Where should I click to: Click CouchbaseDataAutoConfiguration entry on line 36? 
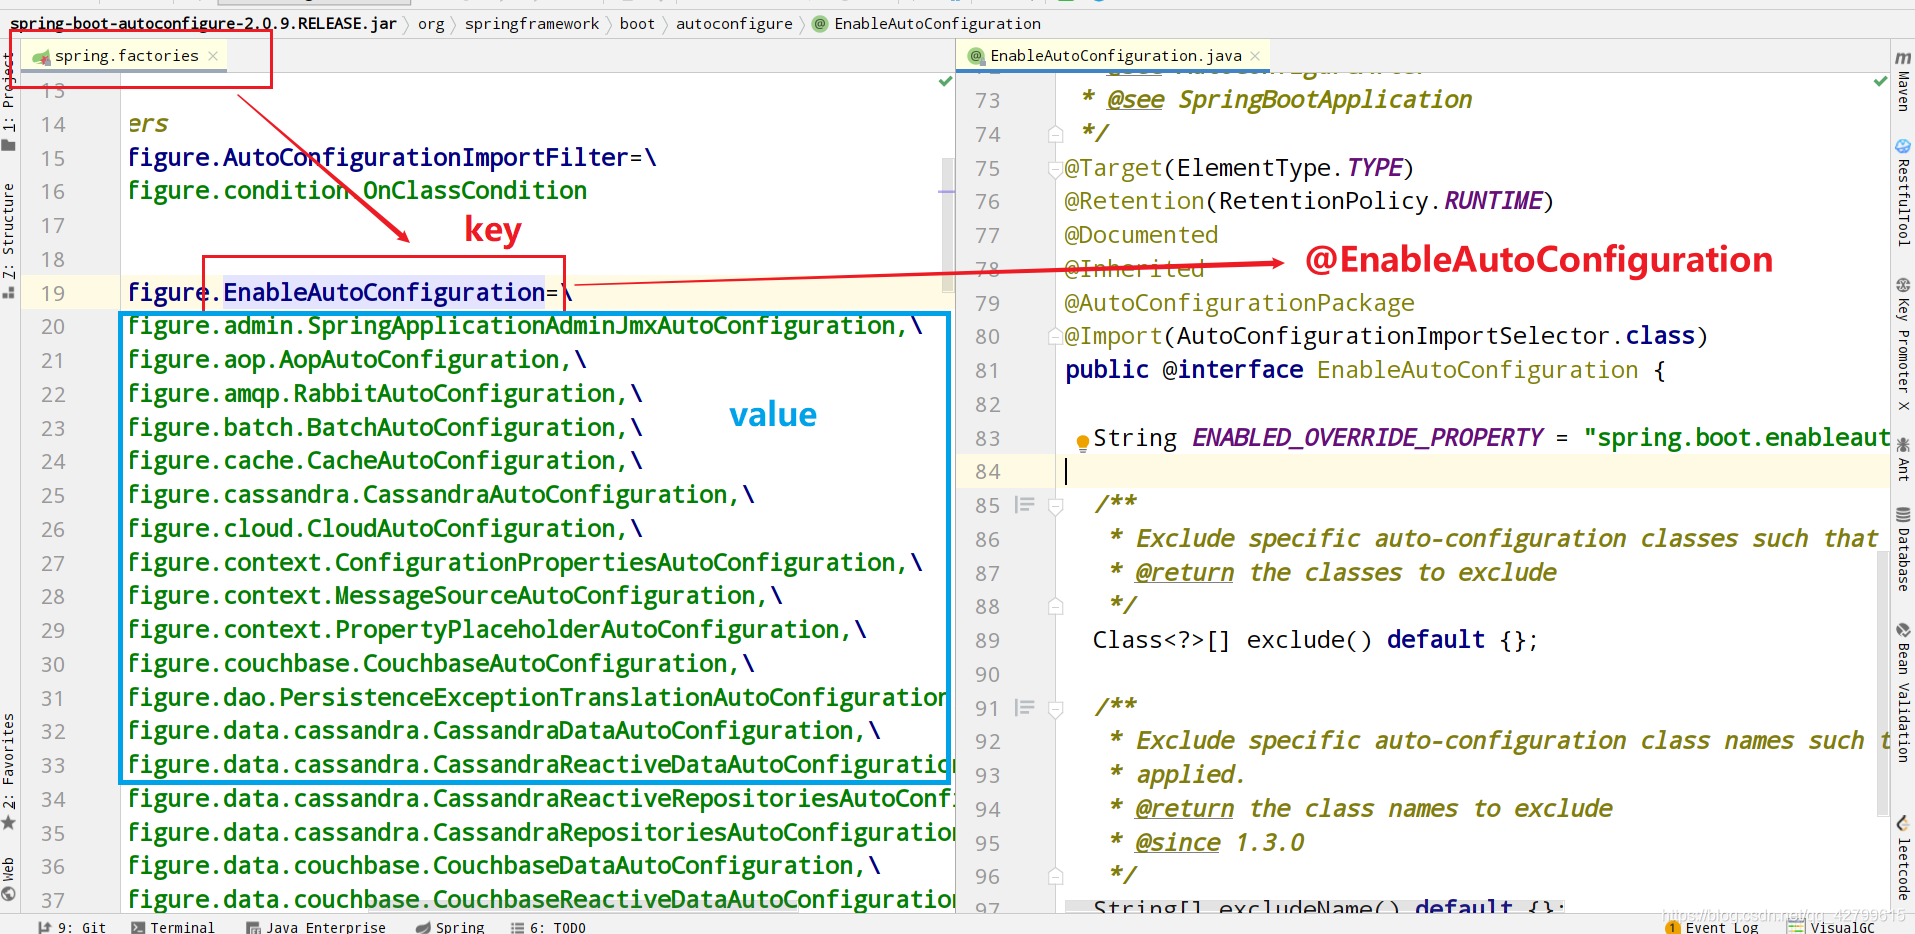click(643, 866)
